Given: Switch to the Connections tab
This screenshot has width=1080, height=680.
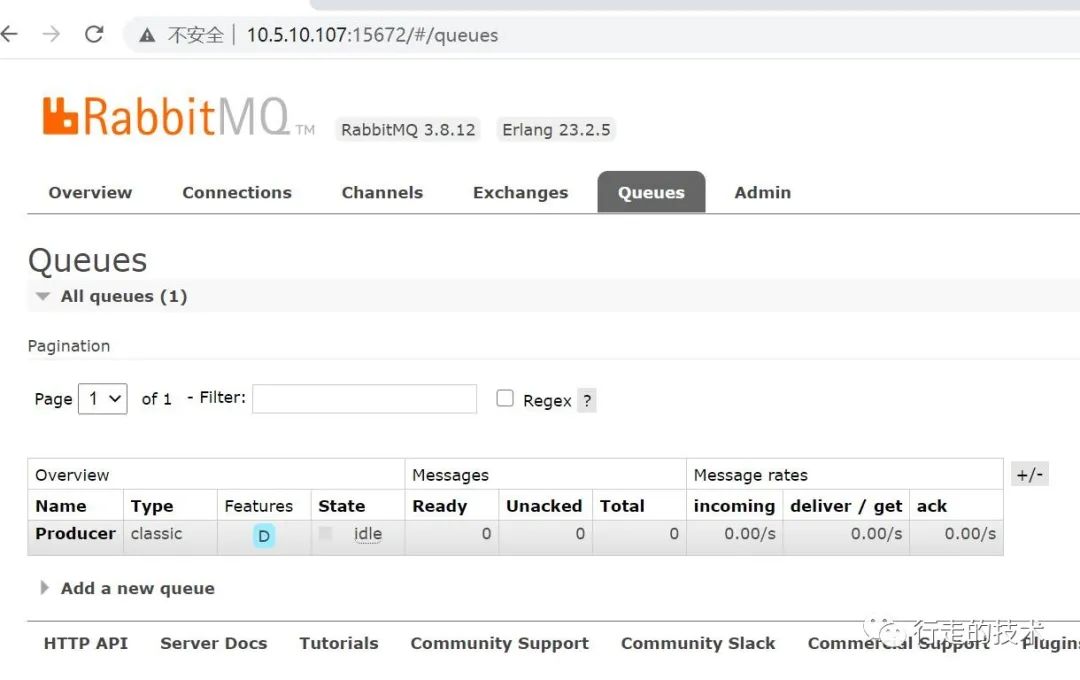Looking at the screenshot, I should pos(237,193).
